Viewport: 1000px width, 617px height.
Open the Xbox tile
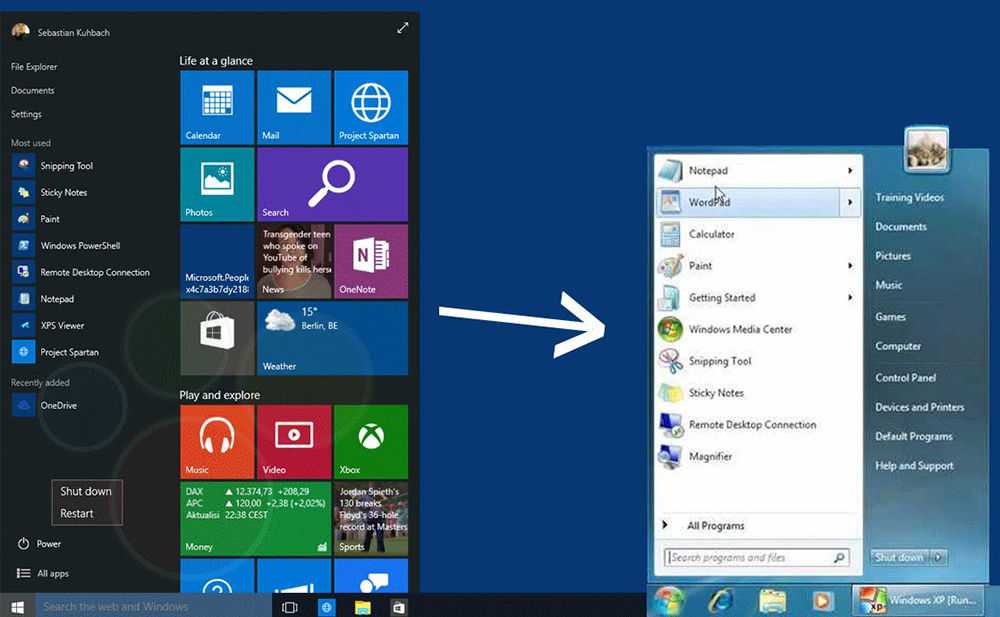point(370,442)
